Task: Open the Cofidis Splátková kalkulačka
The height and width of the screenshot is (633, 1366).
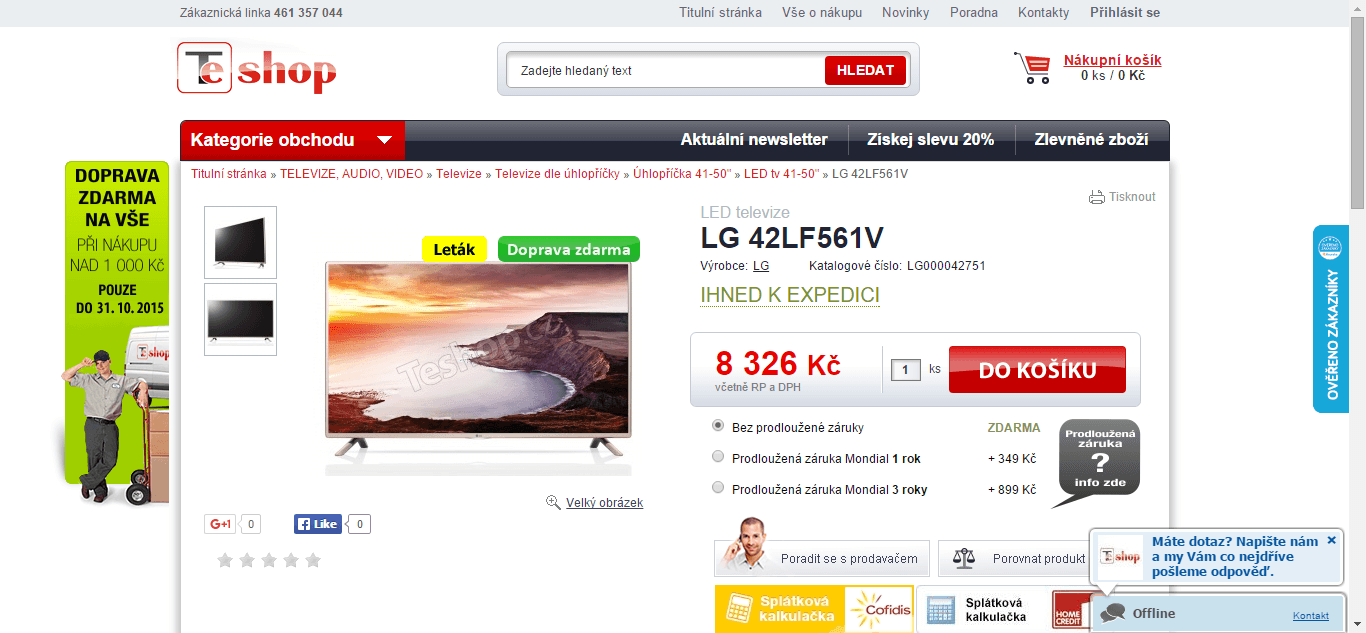Action: click(814, 609)
